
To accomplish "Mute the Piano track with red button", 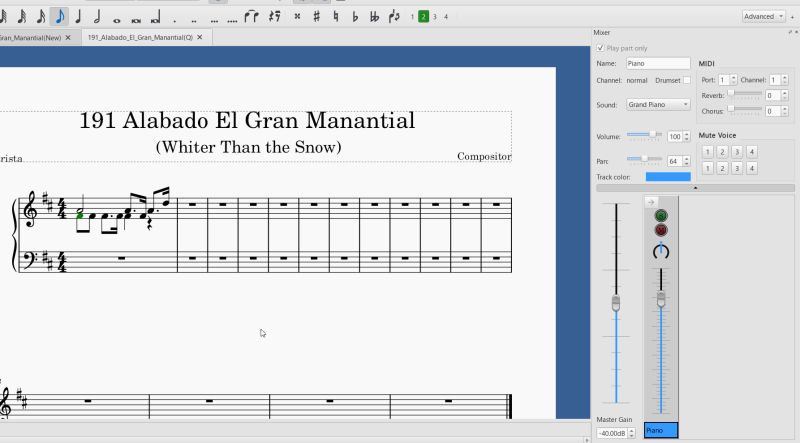I will (x=661, y=230).
